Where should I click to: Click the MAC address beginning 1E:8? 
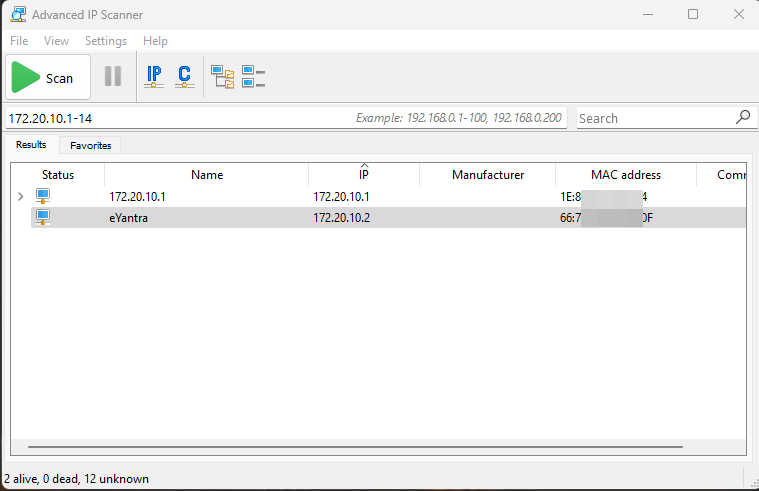604,197
